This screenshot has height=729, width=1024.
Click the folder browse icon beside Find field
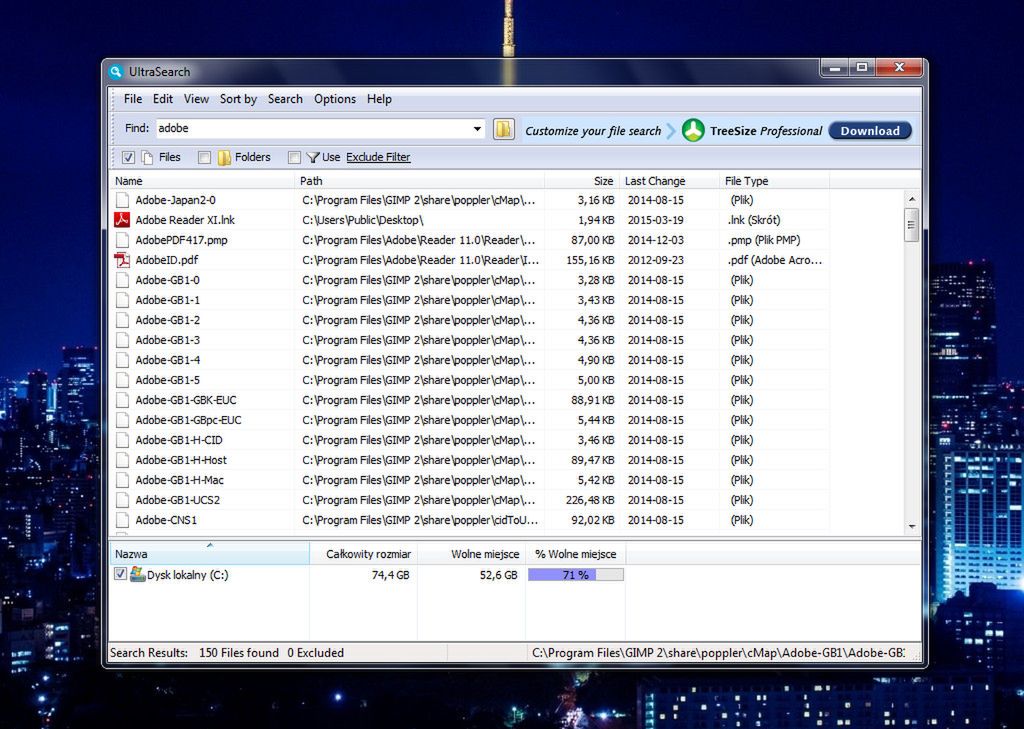(504, 129)
